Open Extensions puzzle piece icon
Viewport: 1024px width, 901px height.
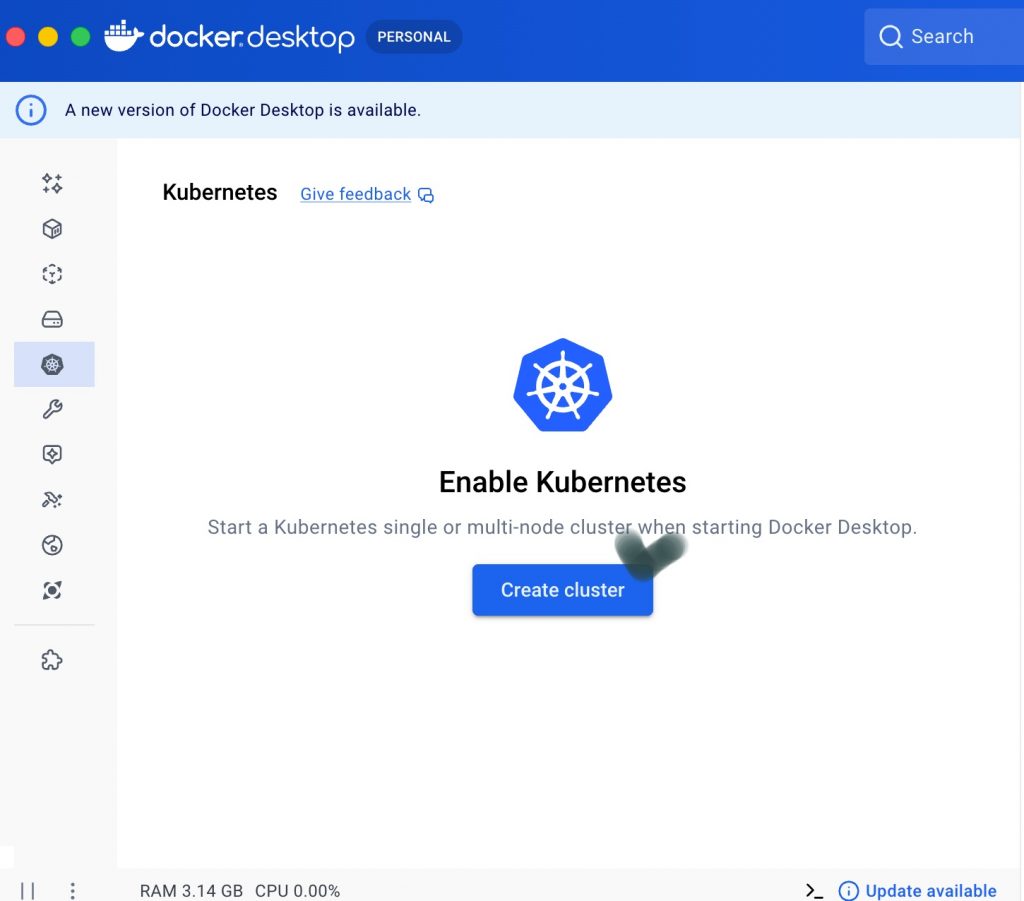tap(52, 660)
